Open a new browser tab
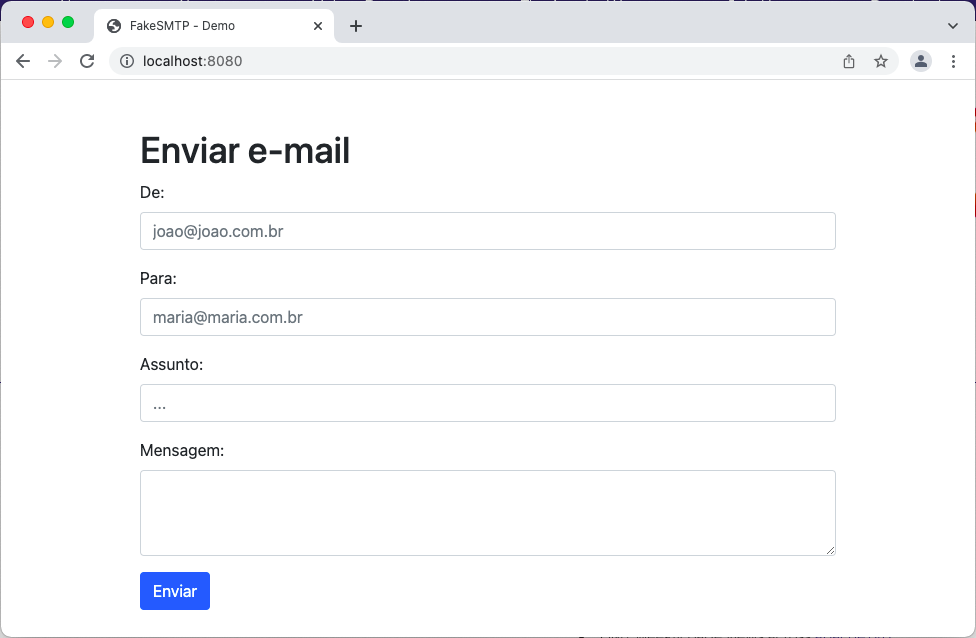Viewport: 976px width, 638px height. [356, 26]
